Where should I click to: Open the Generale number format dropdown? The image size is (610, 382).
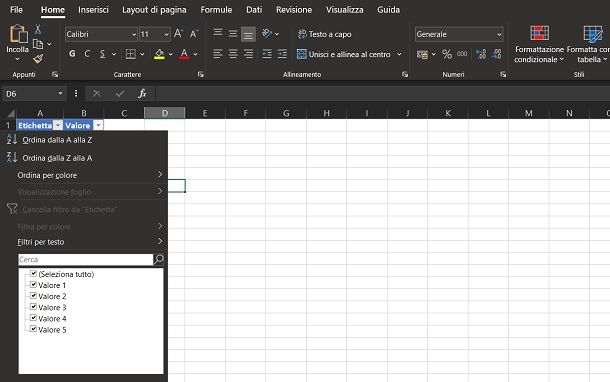[499, 34]
